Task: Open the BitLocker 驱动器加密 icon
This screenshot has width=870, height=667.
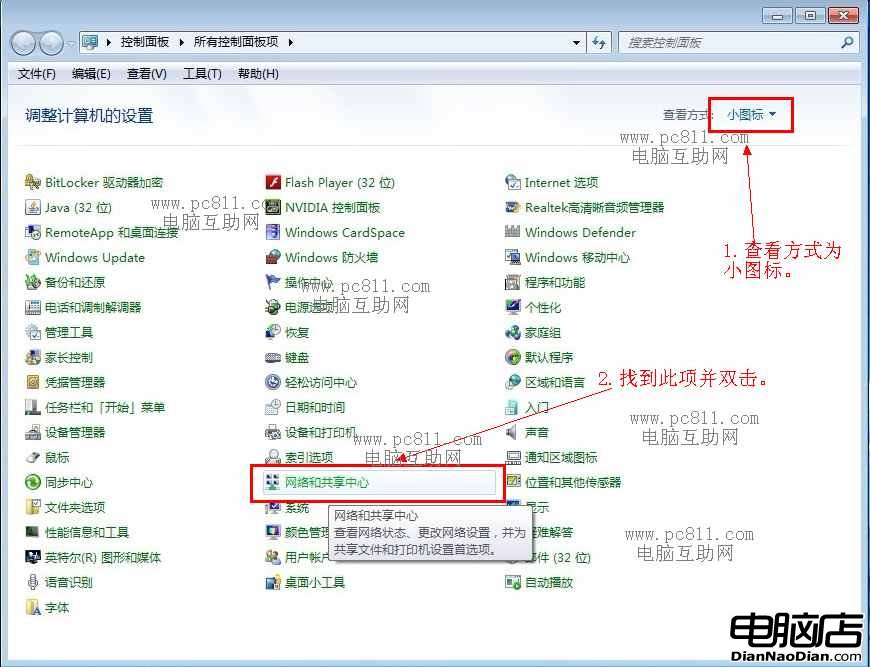Action: (33, 182)
